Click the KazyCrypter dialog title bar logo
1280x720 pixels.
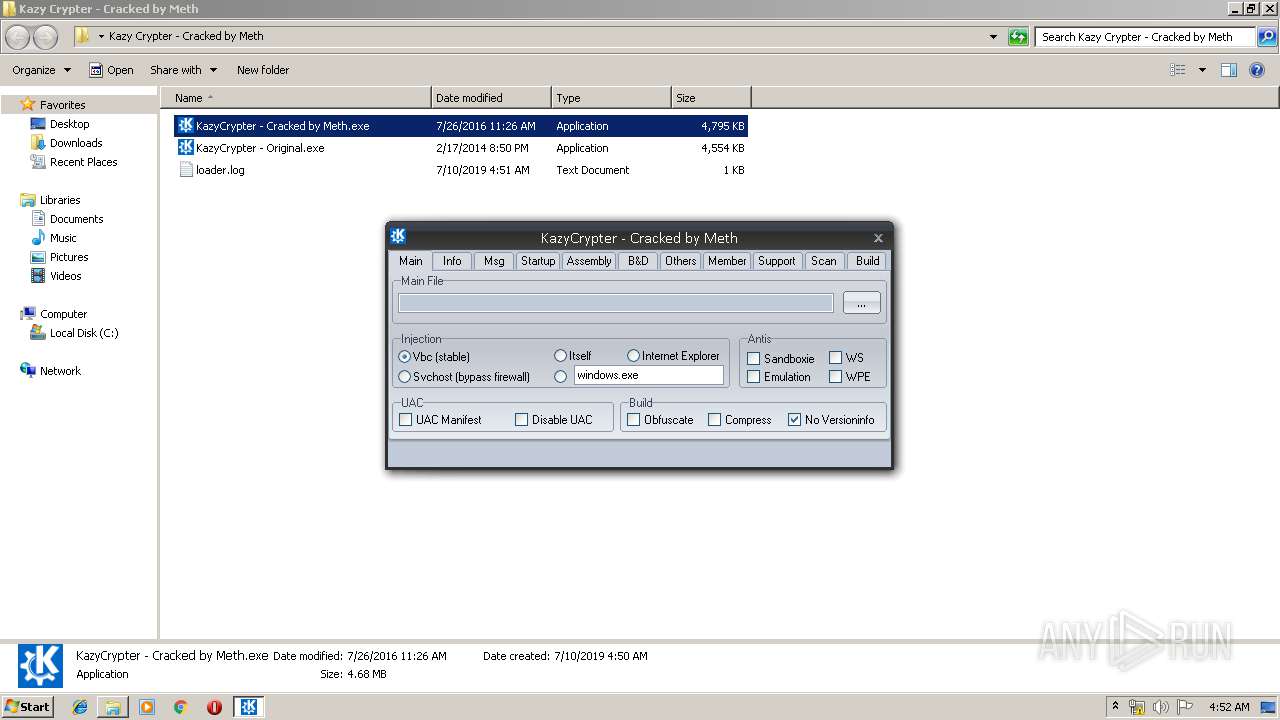398,237
